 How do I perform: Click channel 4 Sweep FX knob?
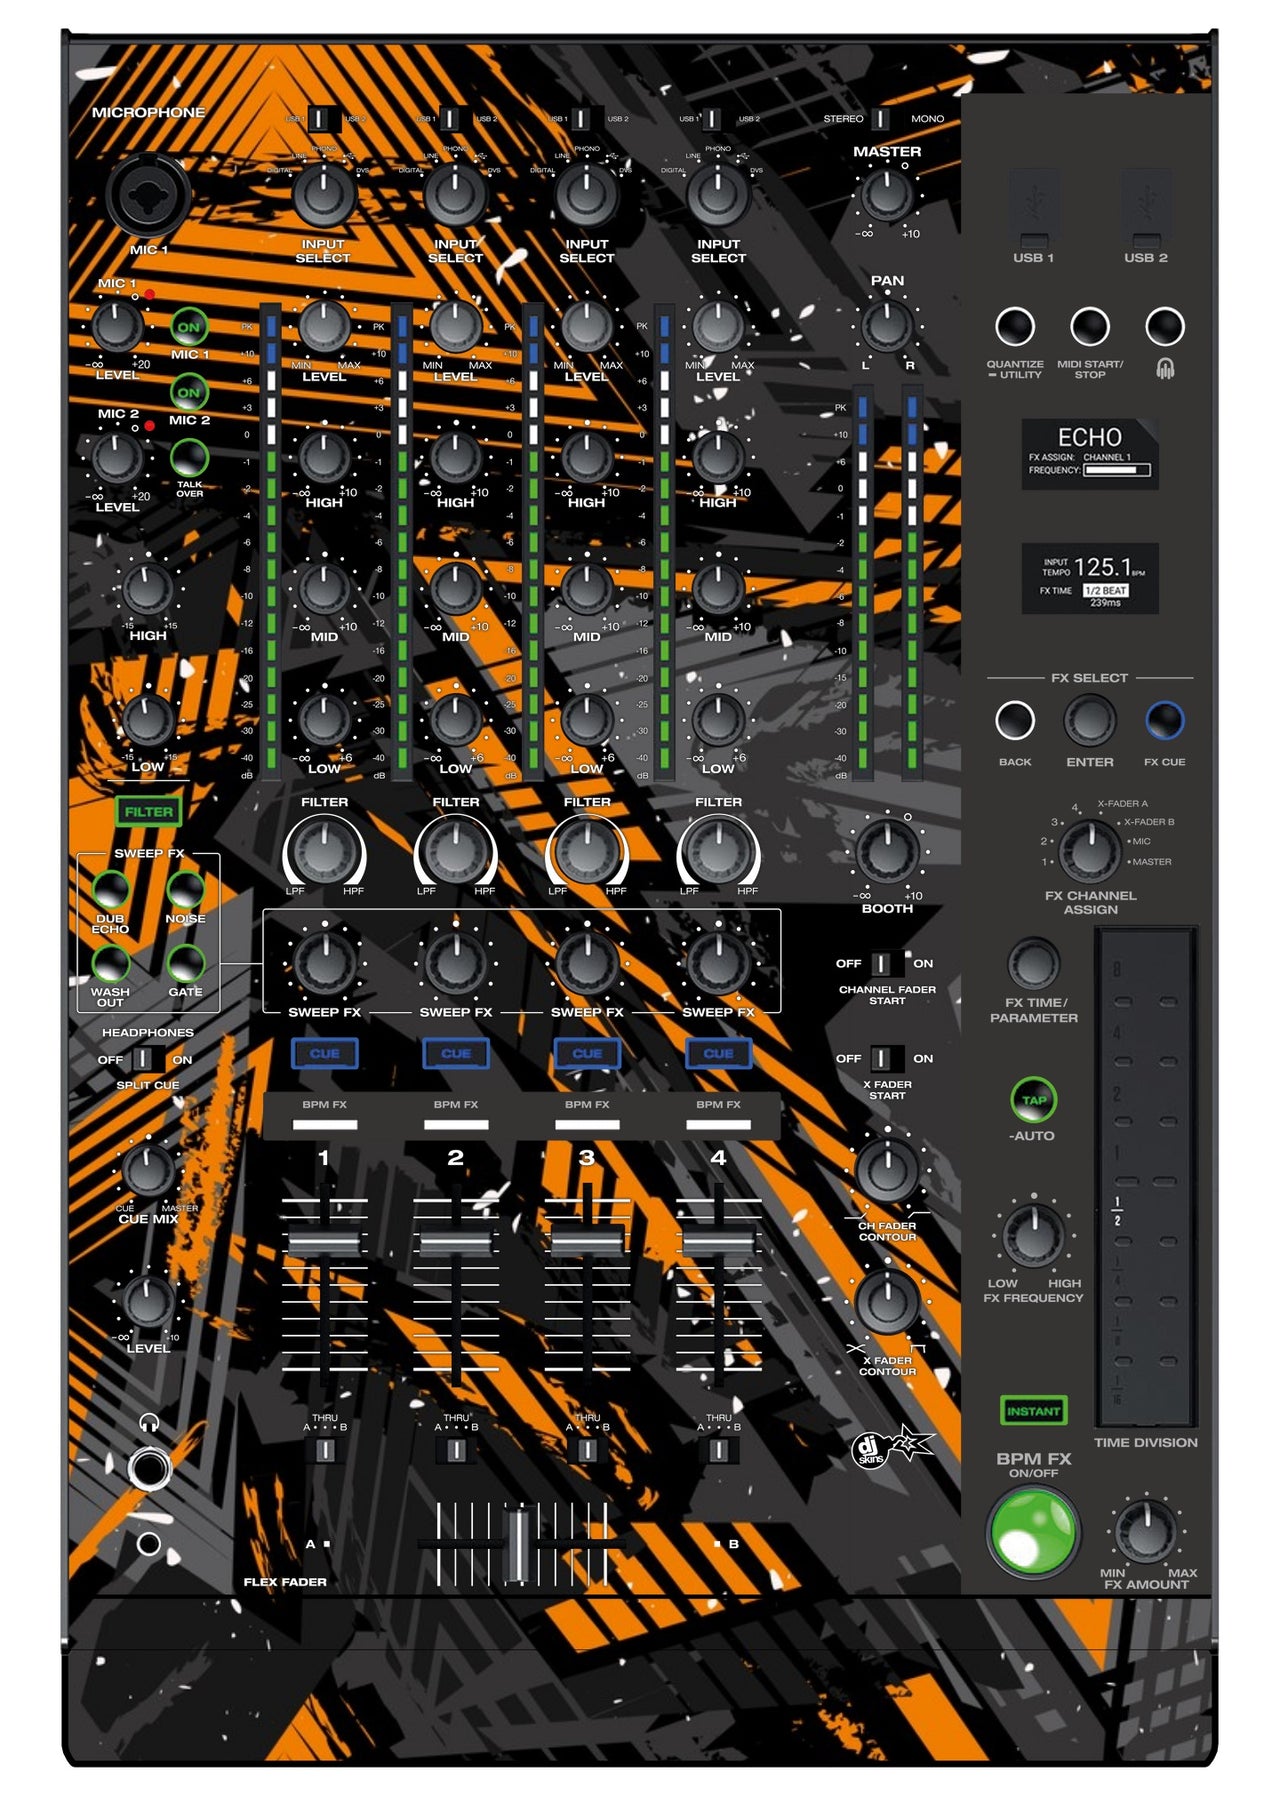(x=718, y=962)
